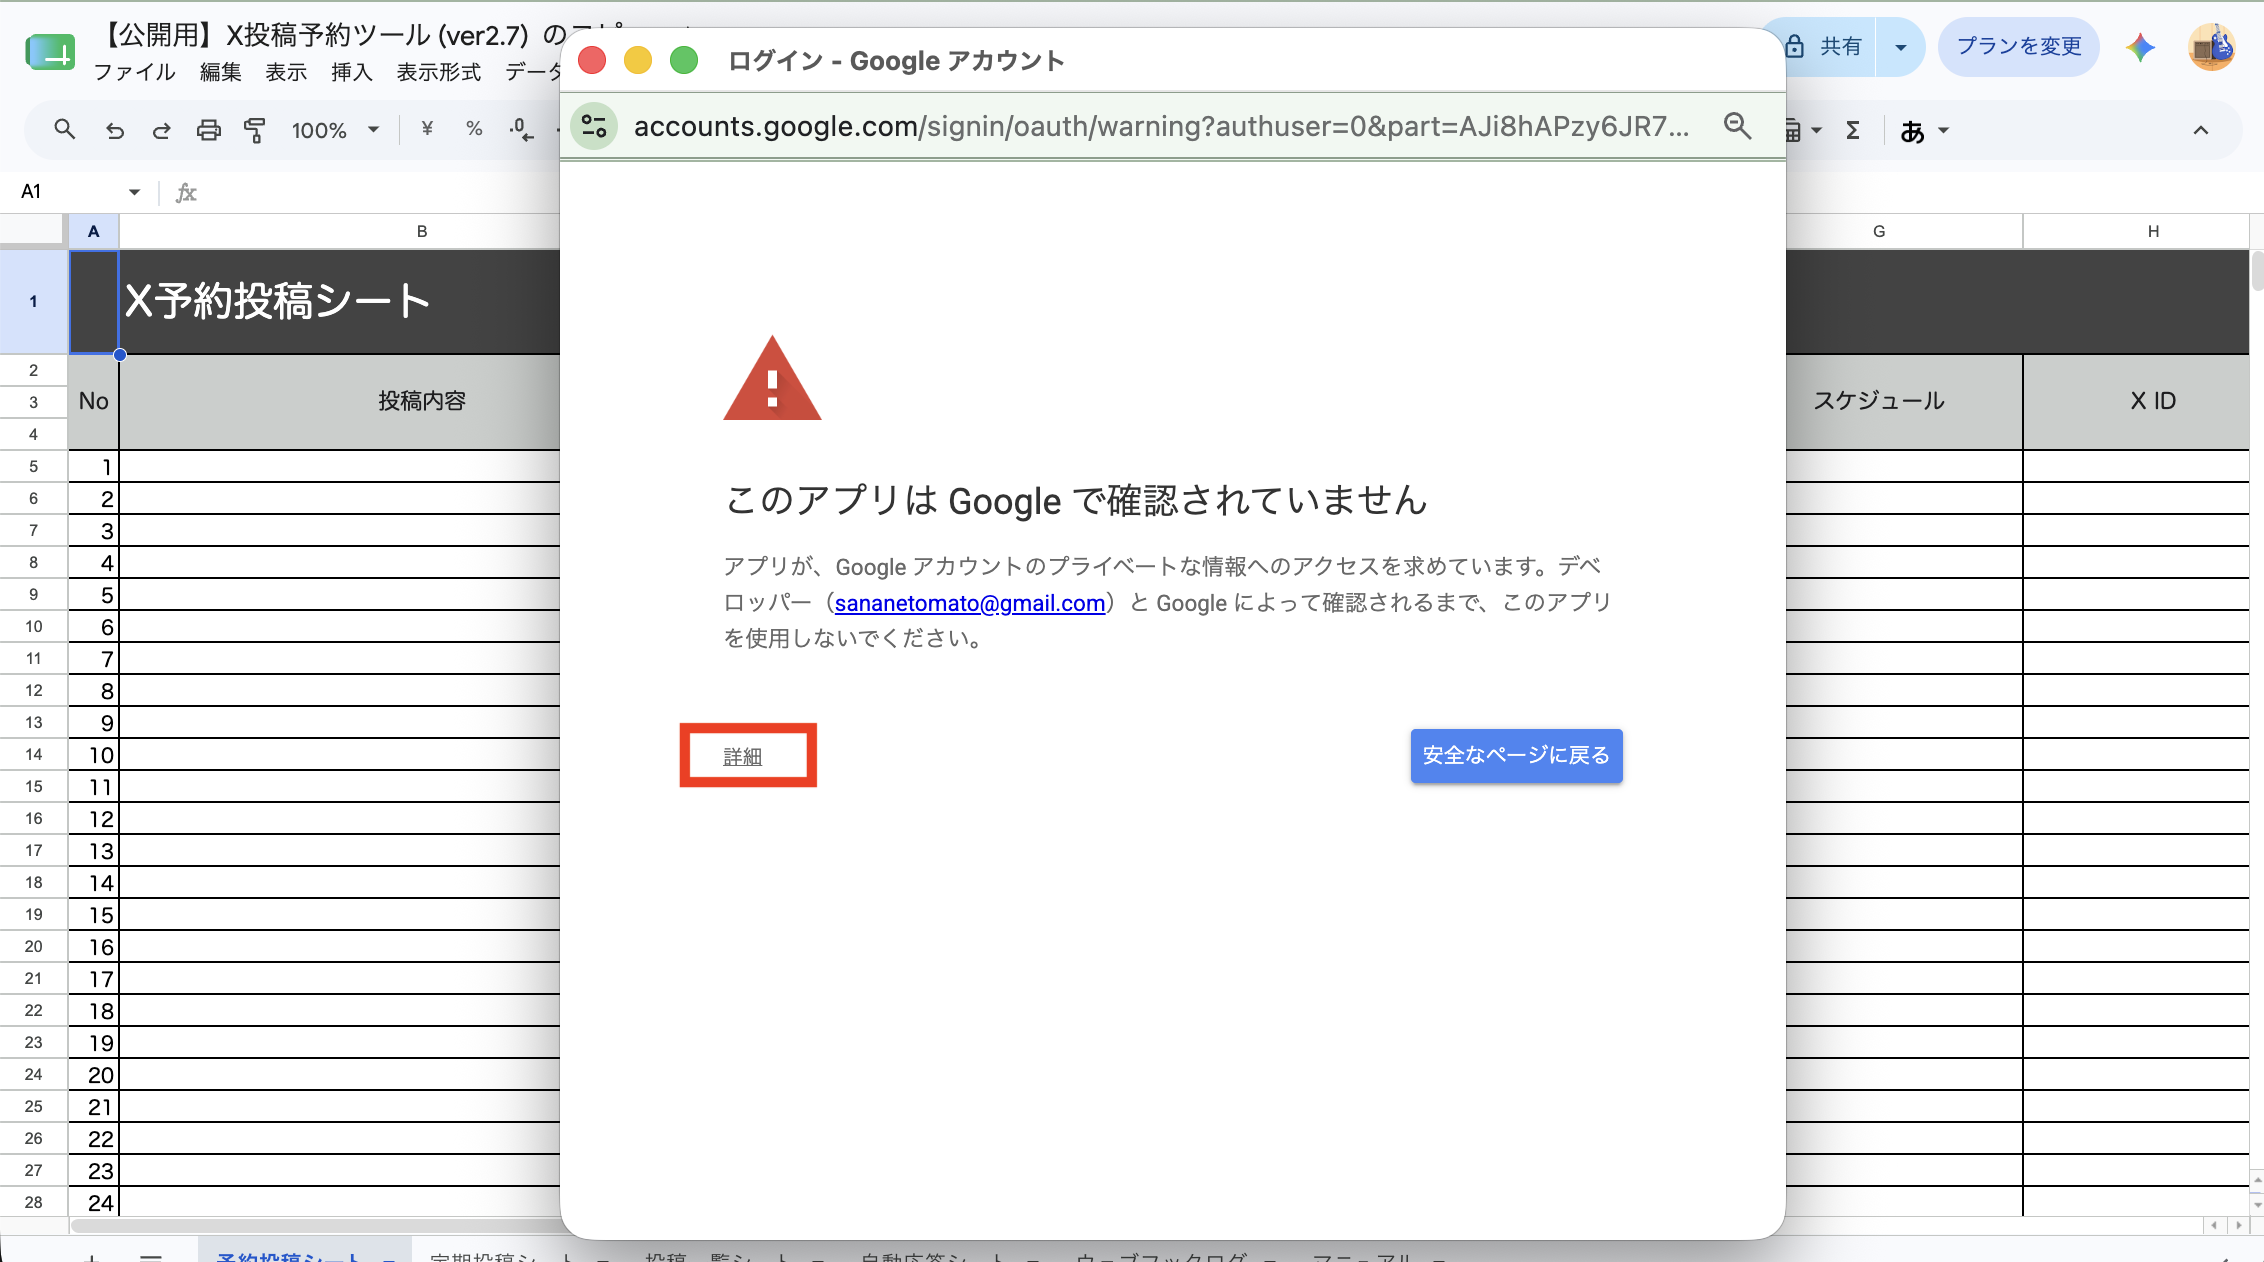Open the cell name box dropdown for A1
Screen dimensions: 2264x1262
pyautogui.click(x=134, y=192)
